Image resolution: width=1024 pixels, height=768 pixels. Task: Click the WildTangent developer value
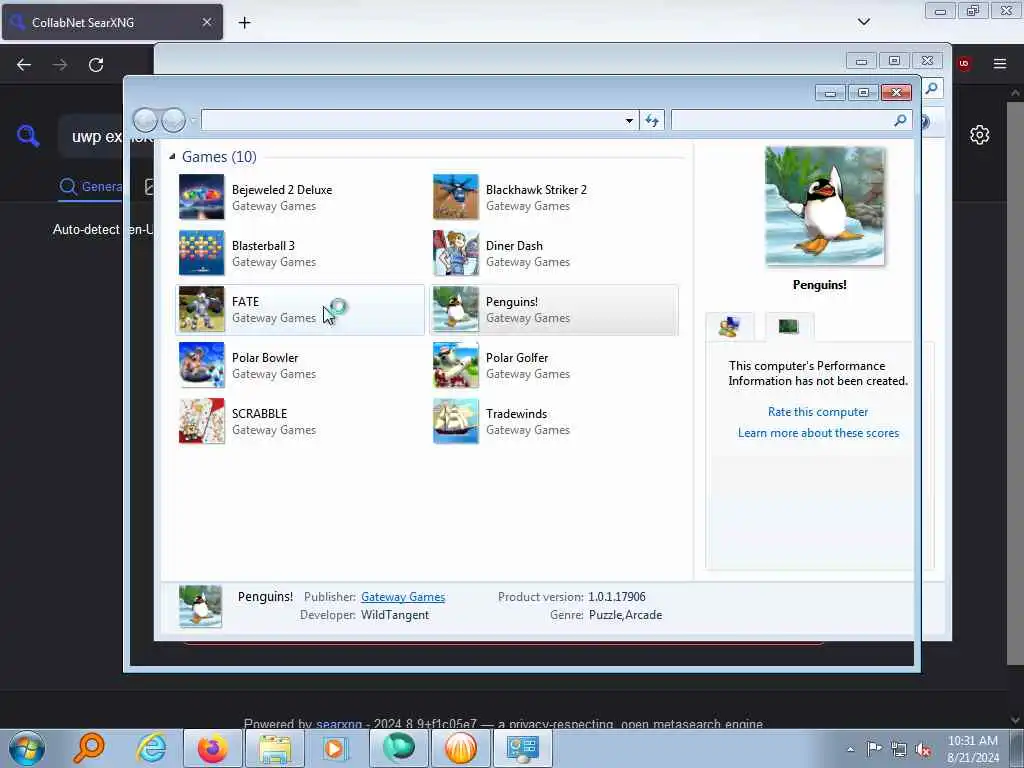click(395, 615)
